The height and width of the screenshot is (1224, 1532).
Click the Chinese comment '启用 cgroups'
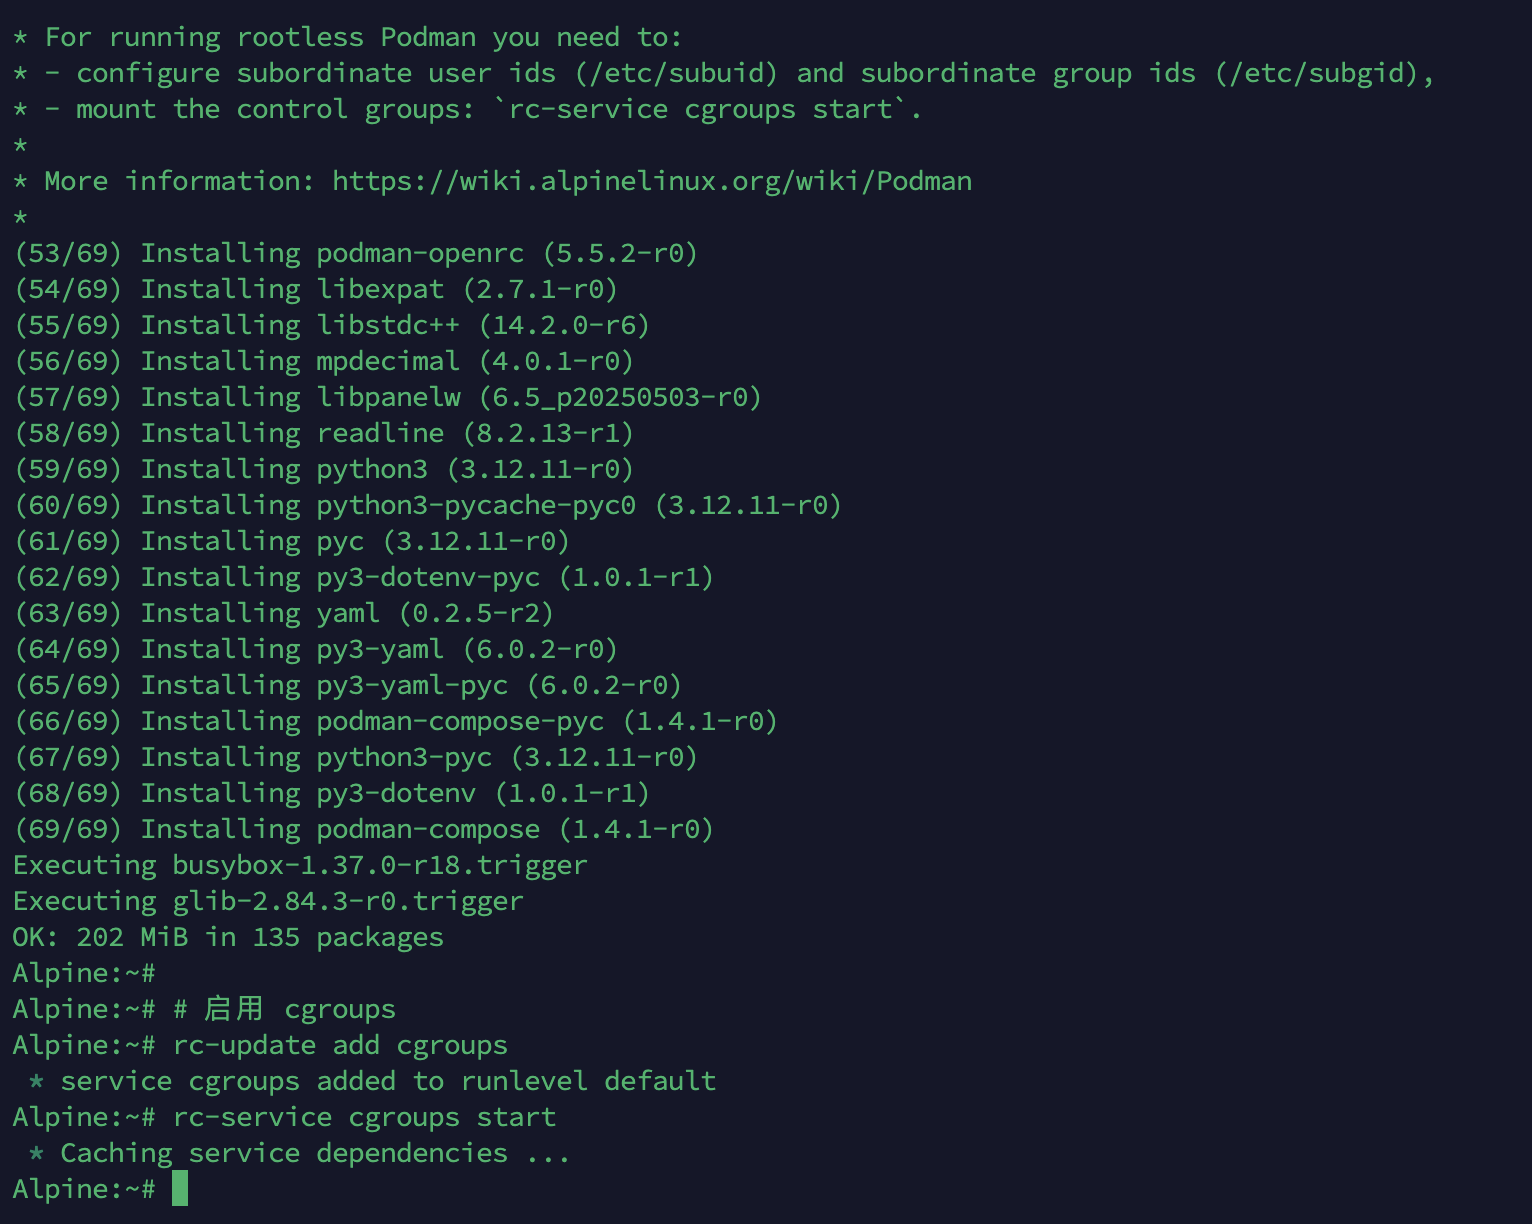pos(300,1009)
